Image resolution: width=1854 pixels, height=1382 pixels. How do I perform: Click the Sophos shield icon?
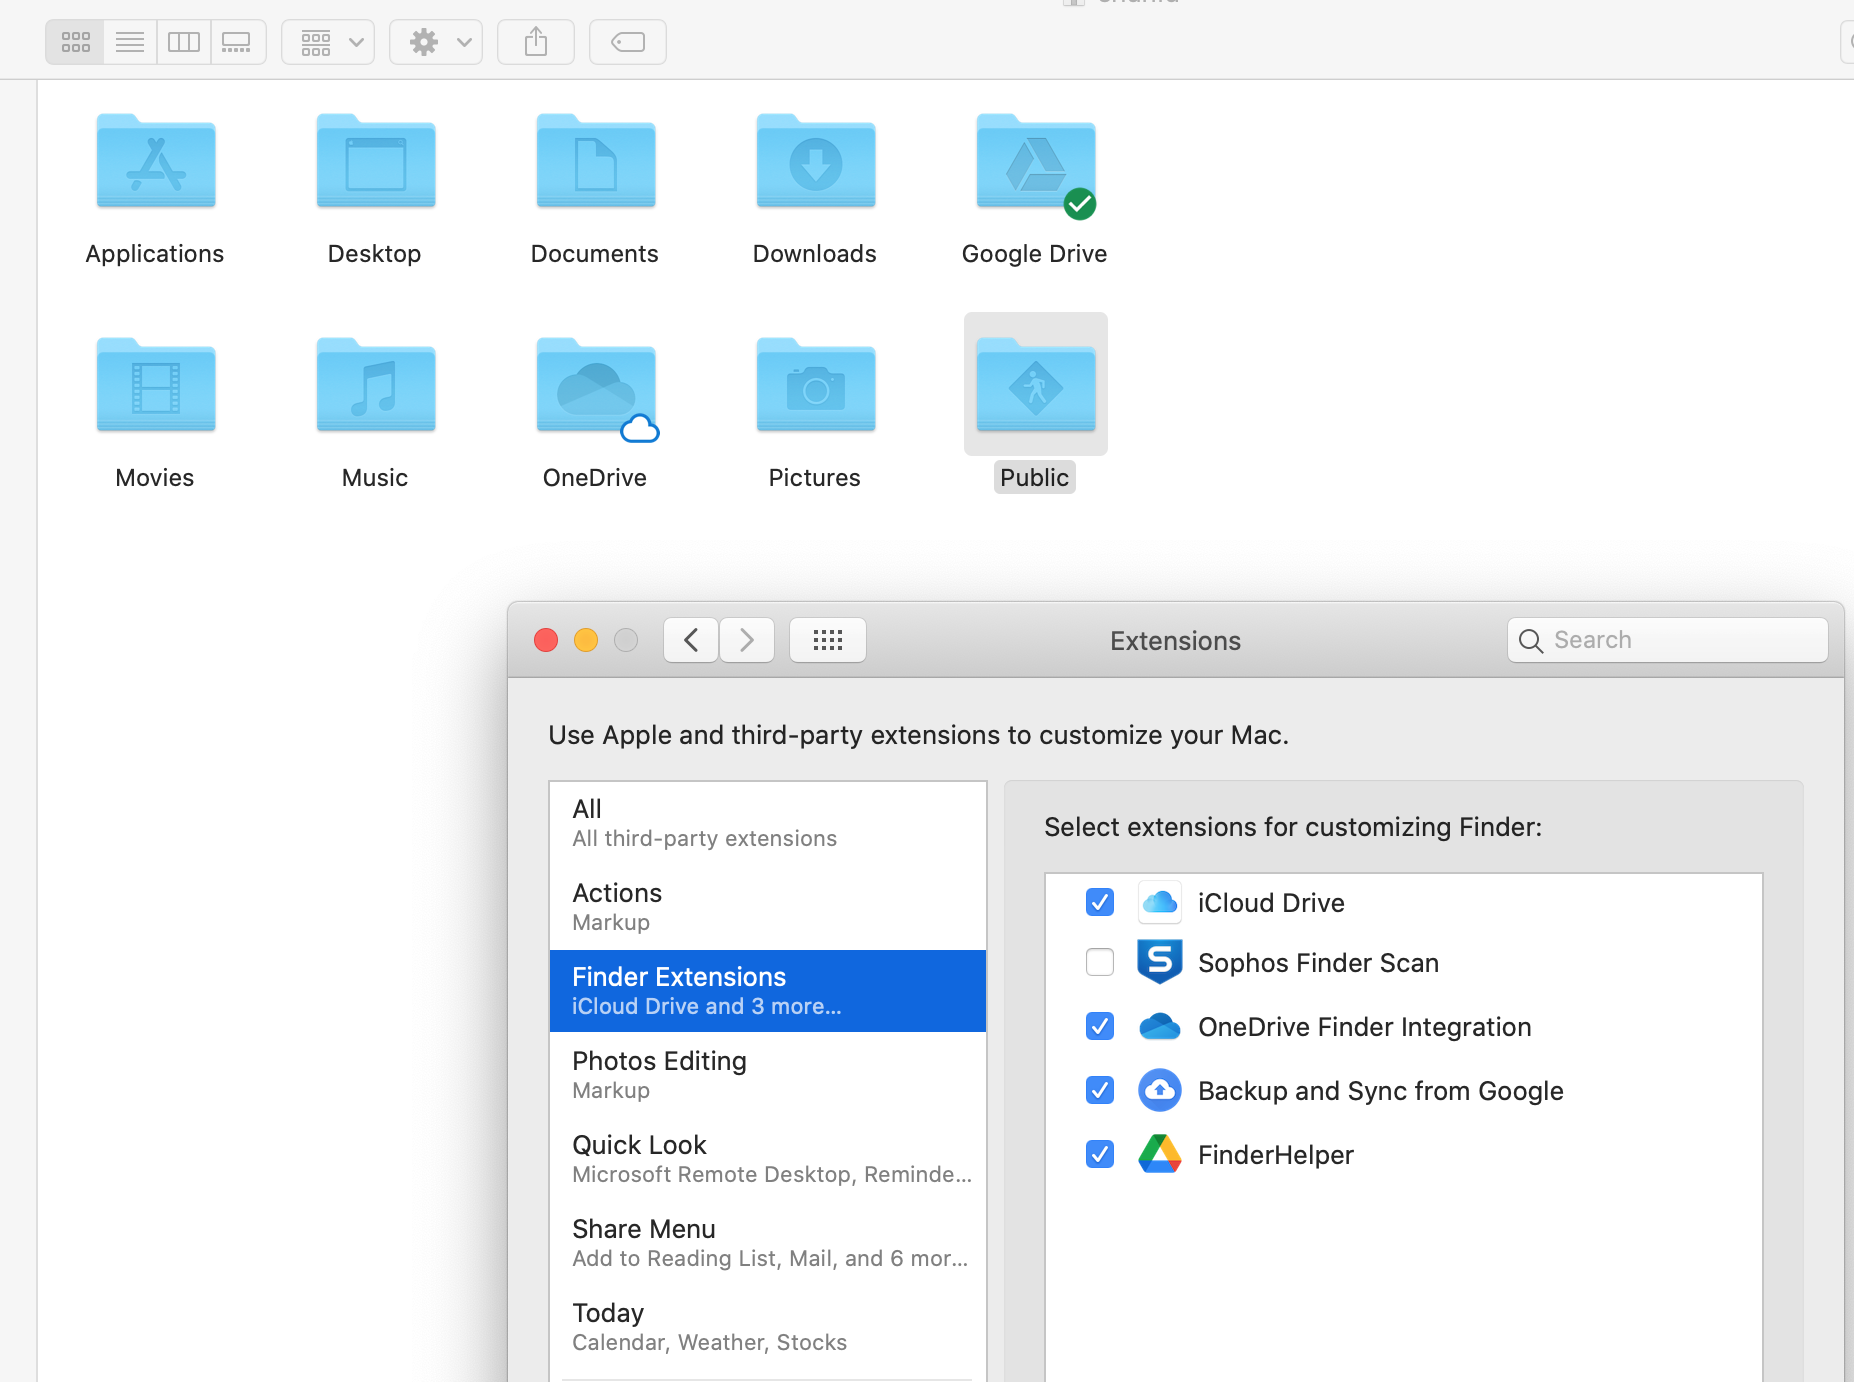point(1160,962)
